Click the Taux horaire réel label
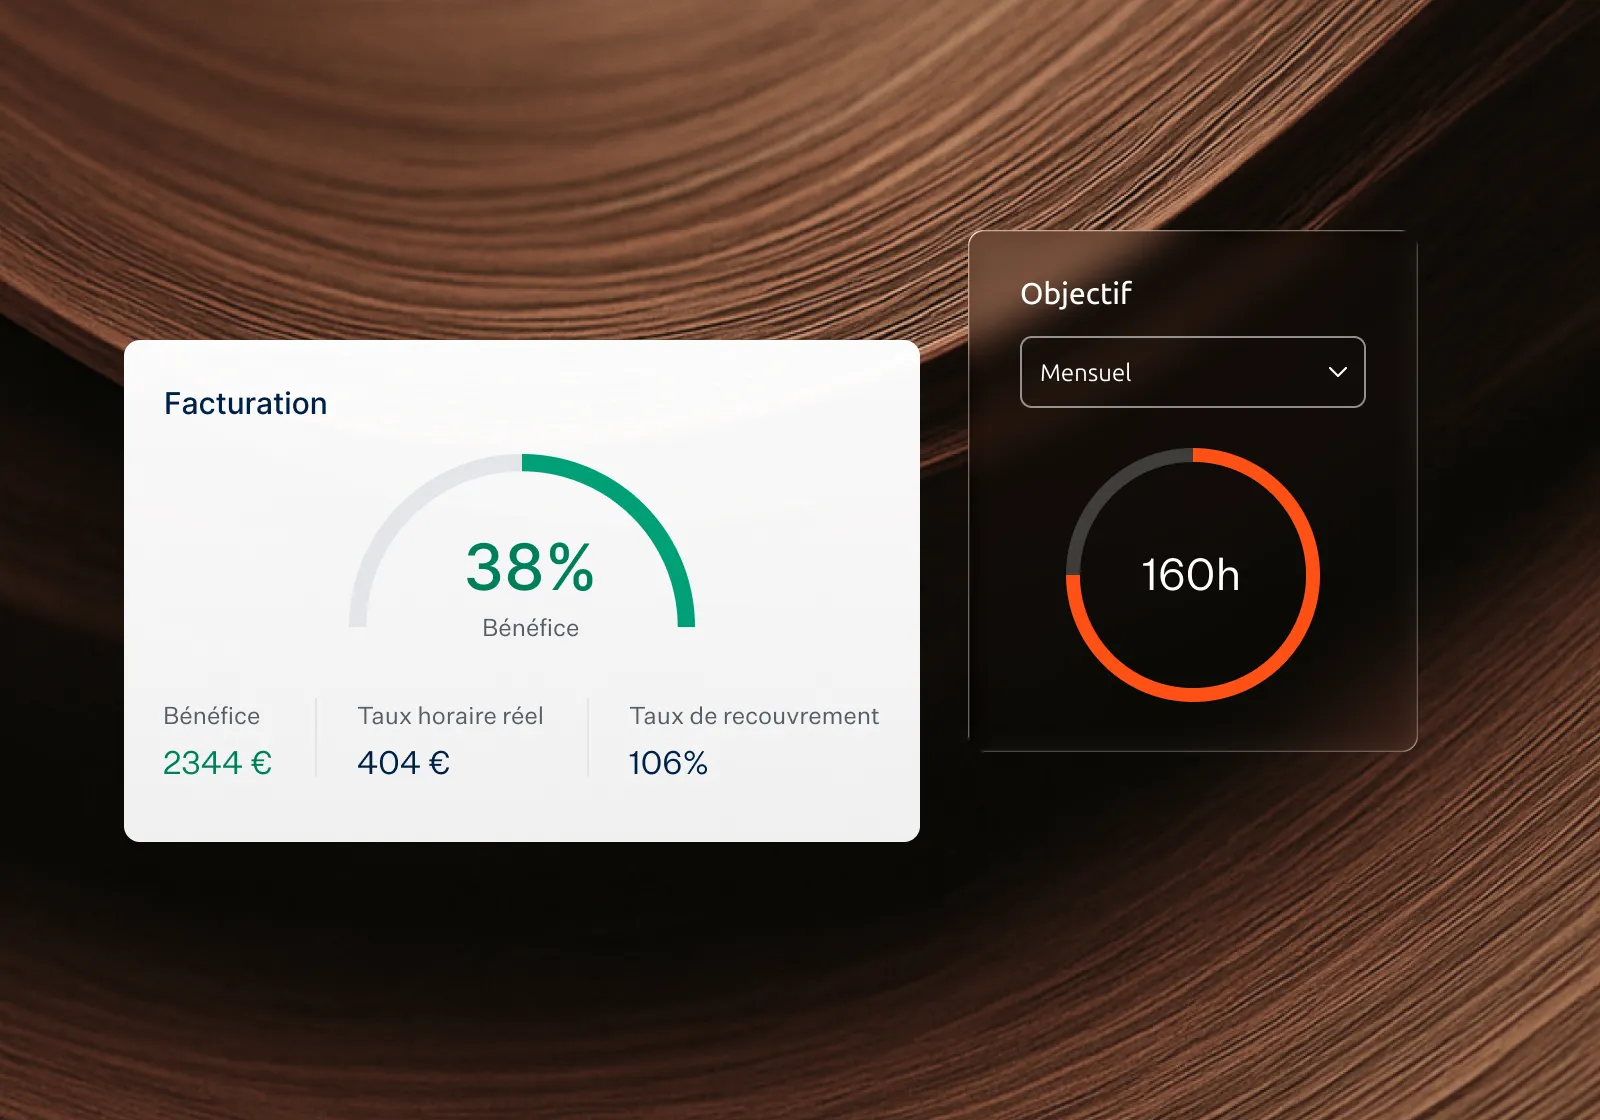Image resolution: width=1600 pixels, height=1120 pixels. coord(450,716)
